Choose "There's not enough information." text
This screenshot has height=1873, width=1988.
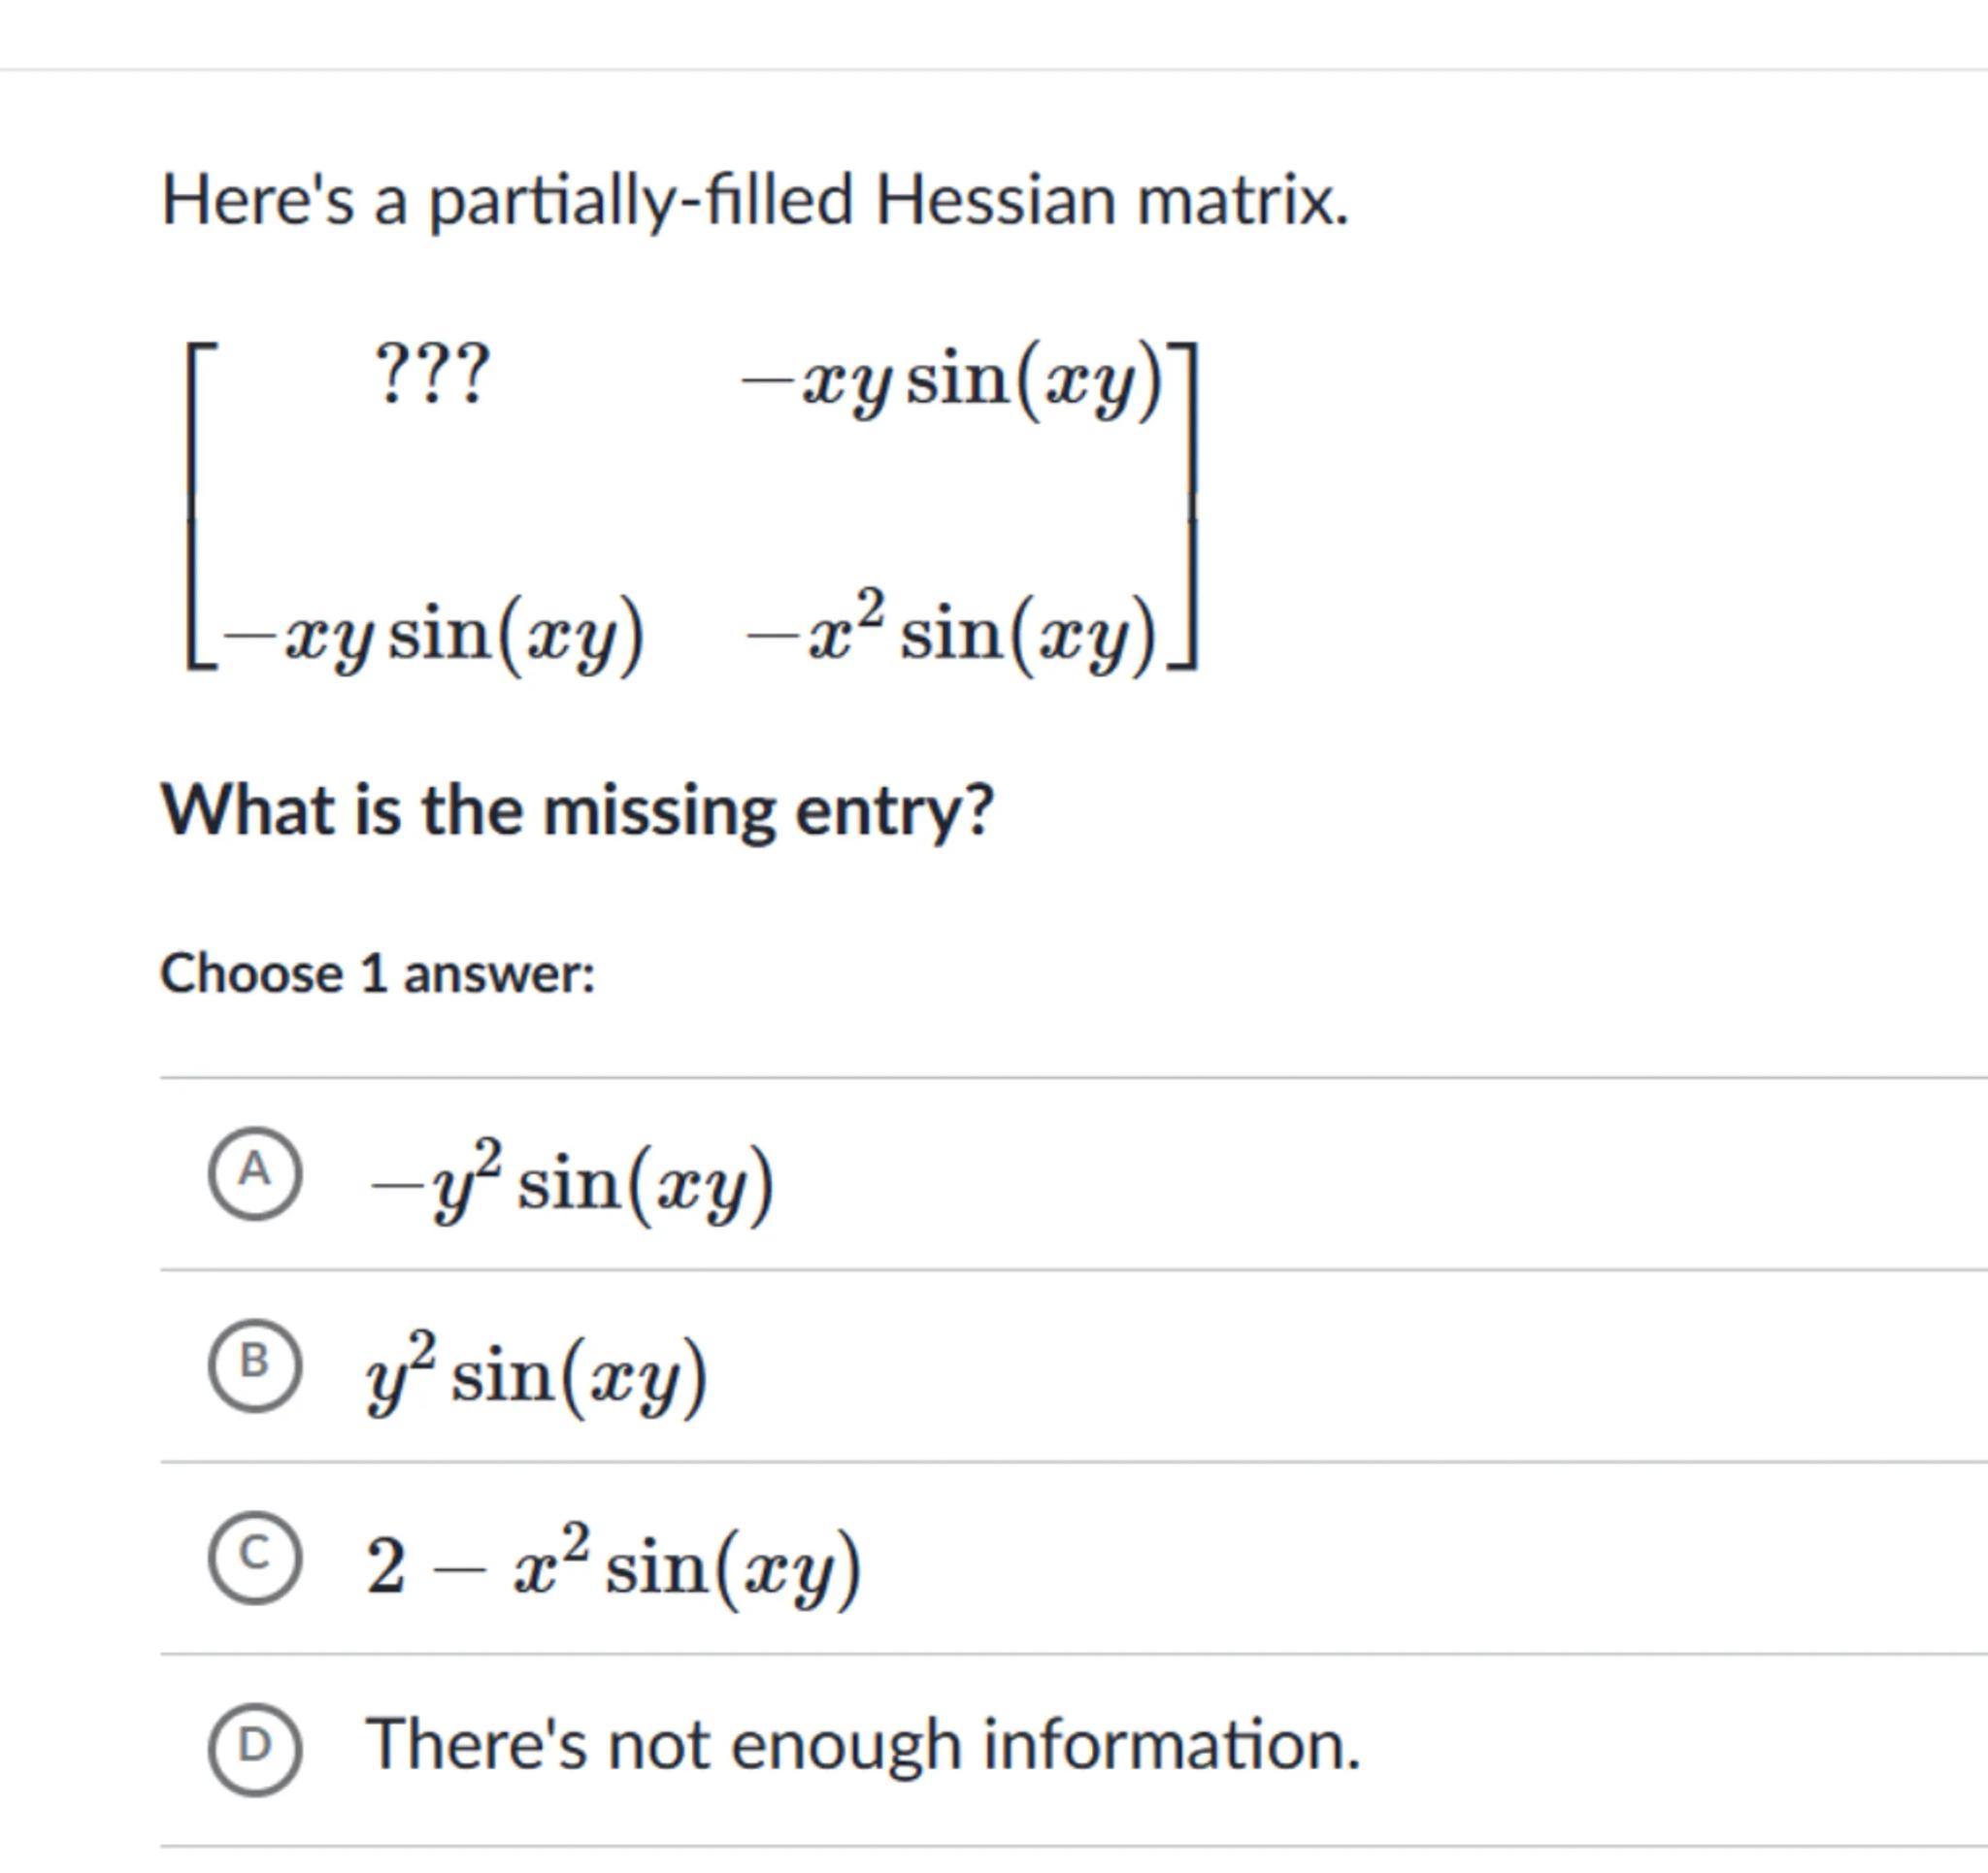click(863, 1746)
